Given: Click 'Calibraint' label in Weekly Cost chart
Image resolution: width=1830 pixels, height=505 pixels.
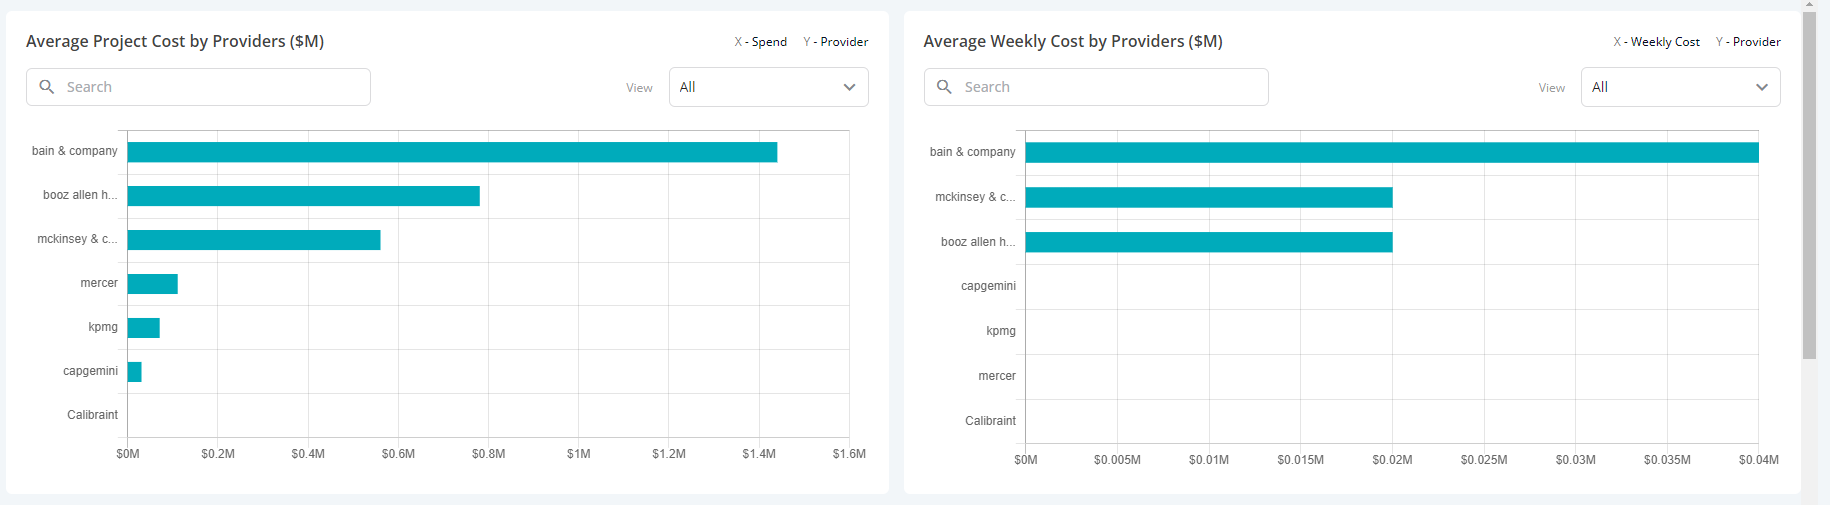Looking at the screenshot, I should pos(990,421).
